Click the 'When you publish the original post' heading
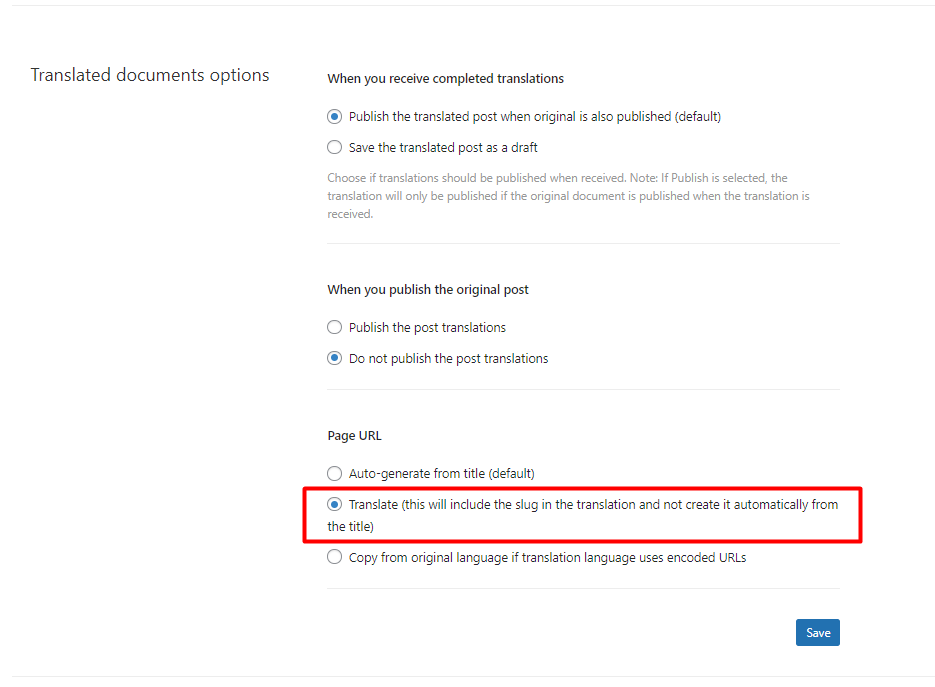The image size is (935, 687). coord(428,290)
